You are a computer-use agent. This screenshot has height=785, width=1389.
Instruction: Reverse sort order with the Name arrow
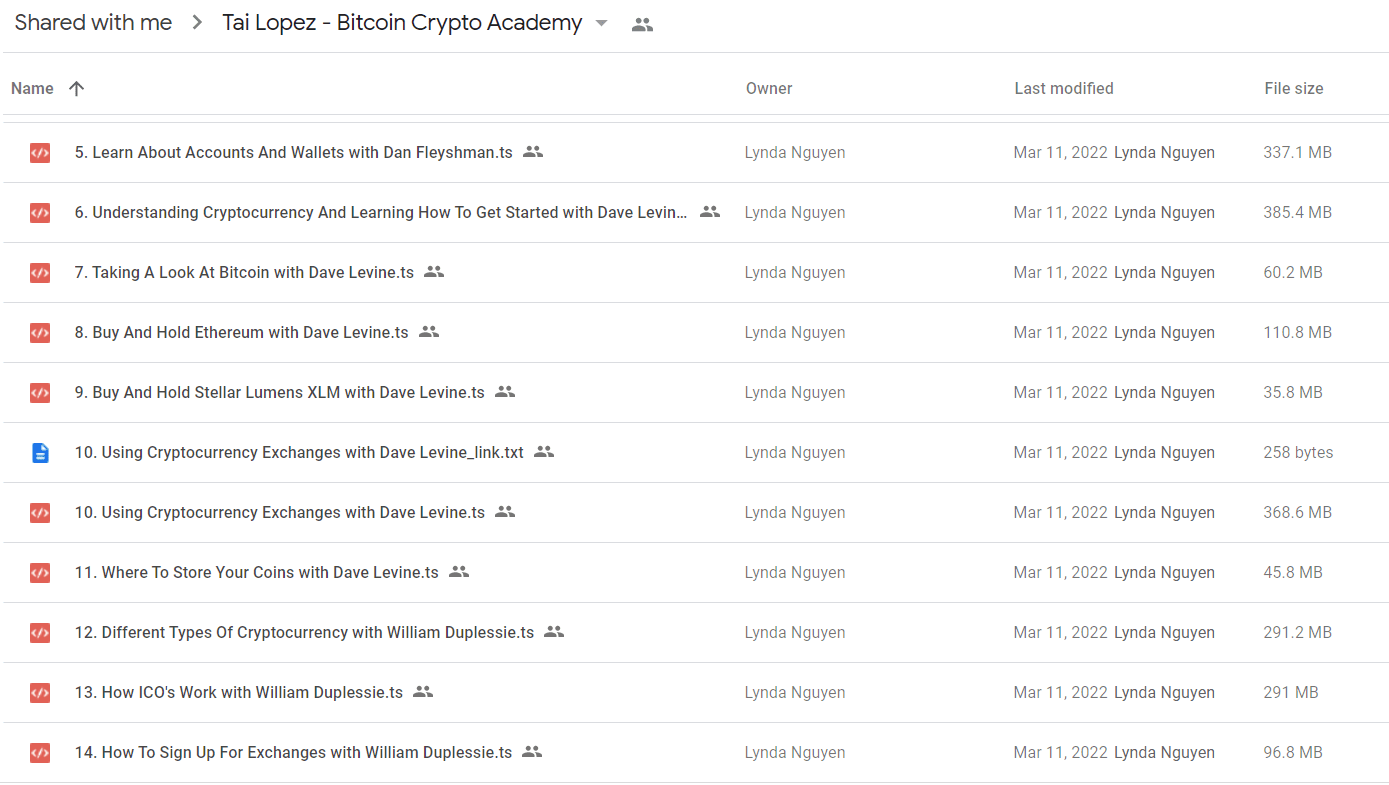tap(76, 88)
